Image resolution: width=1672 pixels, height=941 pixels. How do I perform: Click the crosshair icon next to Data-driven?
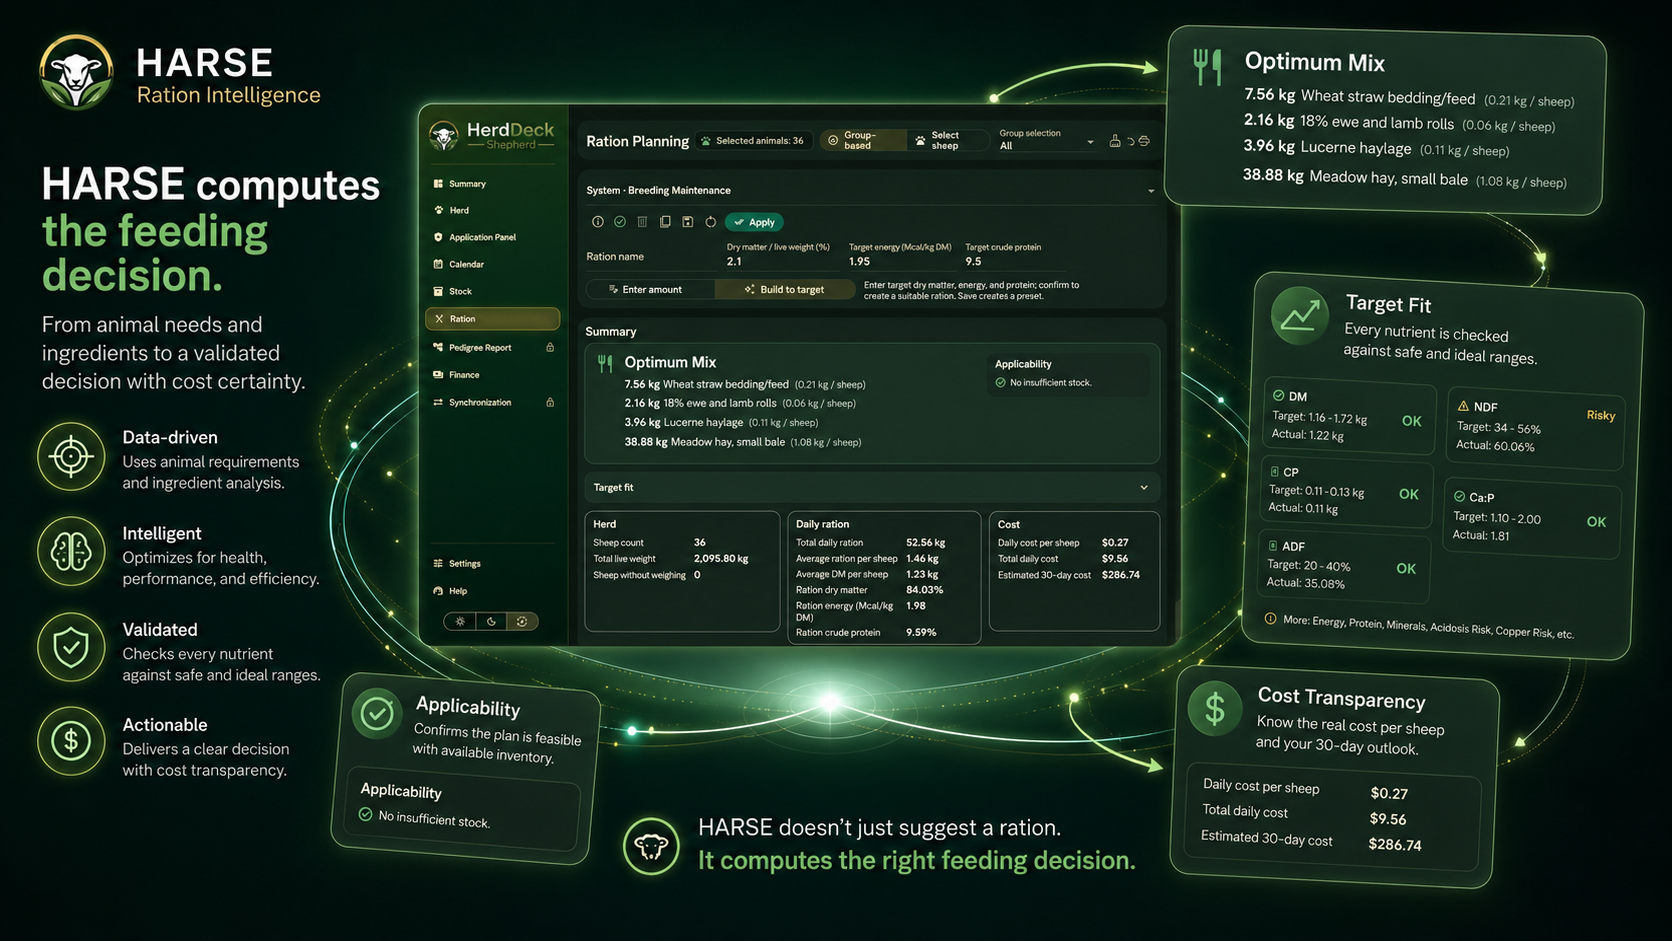(71, 457)
